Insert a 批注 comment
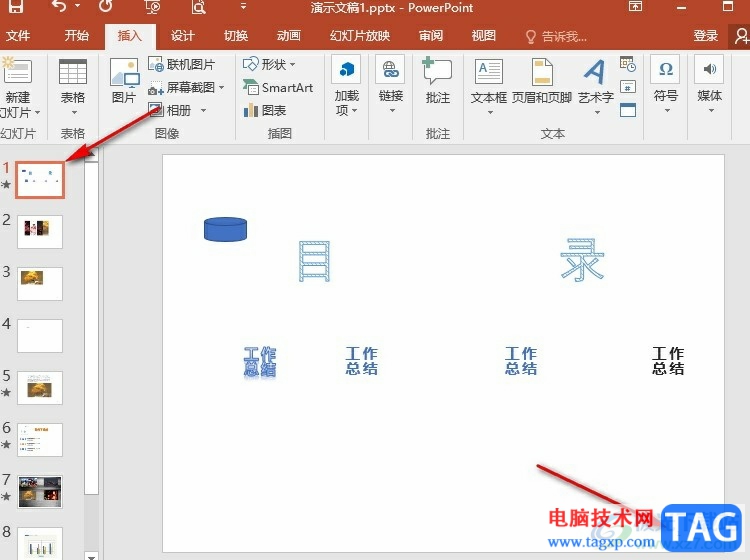Viewport: 750px width, 560px height. click(438, 80)
